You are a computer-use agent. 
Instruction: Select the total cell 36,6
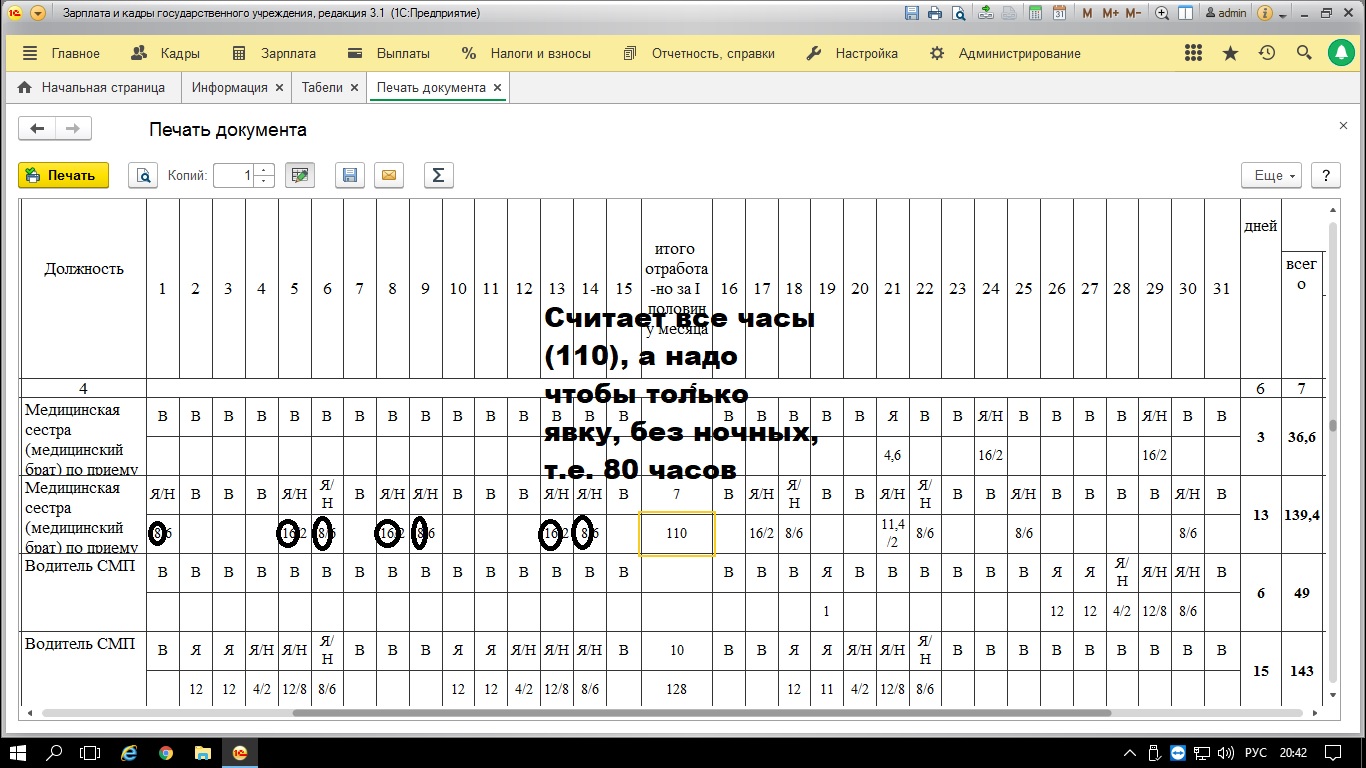pyautogui.click(x=1301, y=437)
